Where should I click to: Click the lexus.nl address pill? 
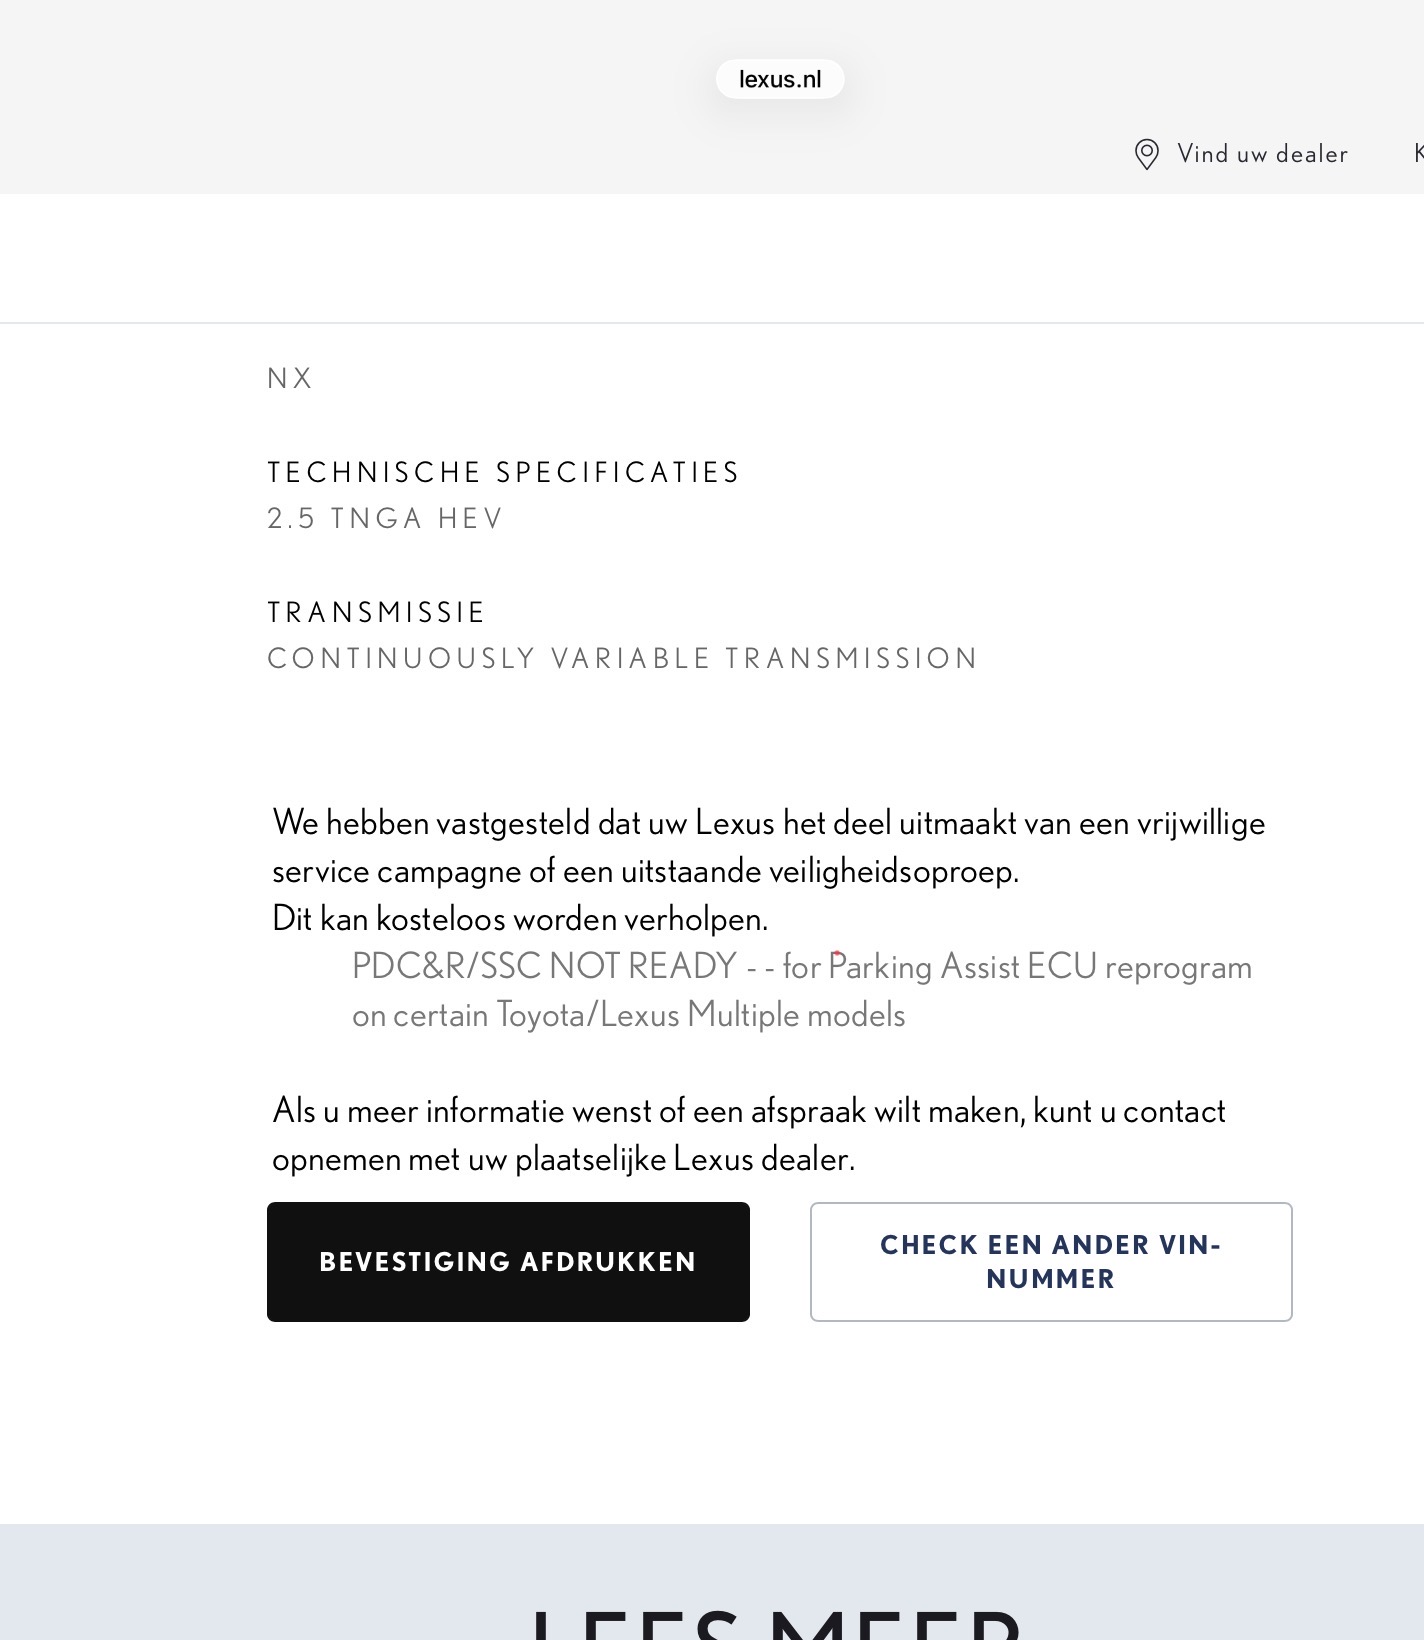(x=780, y=79)
